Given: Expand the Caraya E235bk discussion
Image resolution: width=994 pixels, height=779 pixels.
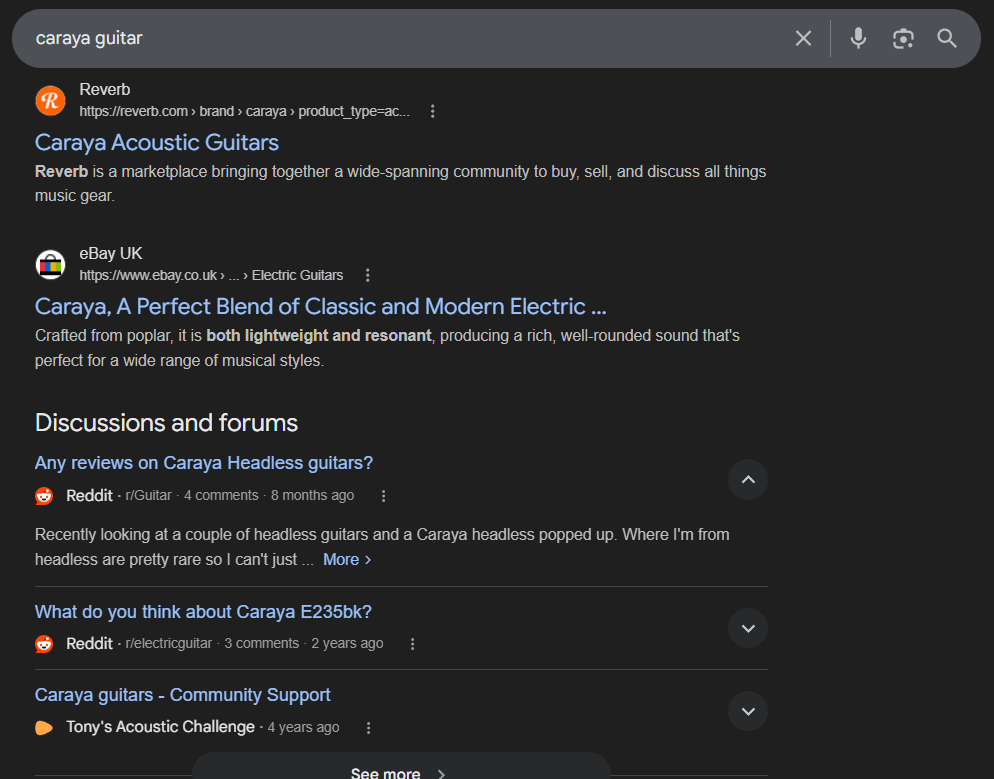Looking at the screenshot, I should tap(748, 629).
